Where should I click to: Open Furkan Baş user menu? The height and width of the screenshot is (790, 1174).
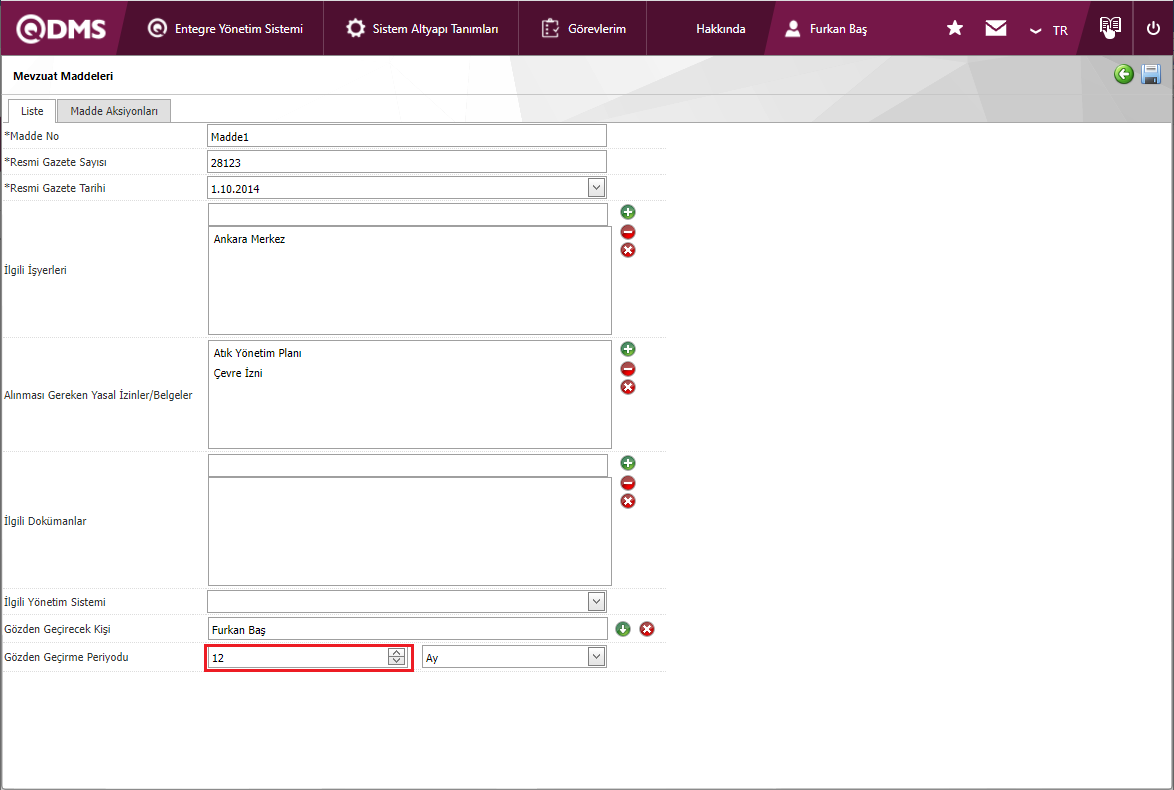click(x=826, y=28)
